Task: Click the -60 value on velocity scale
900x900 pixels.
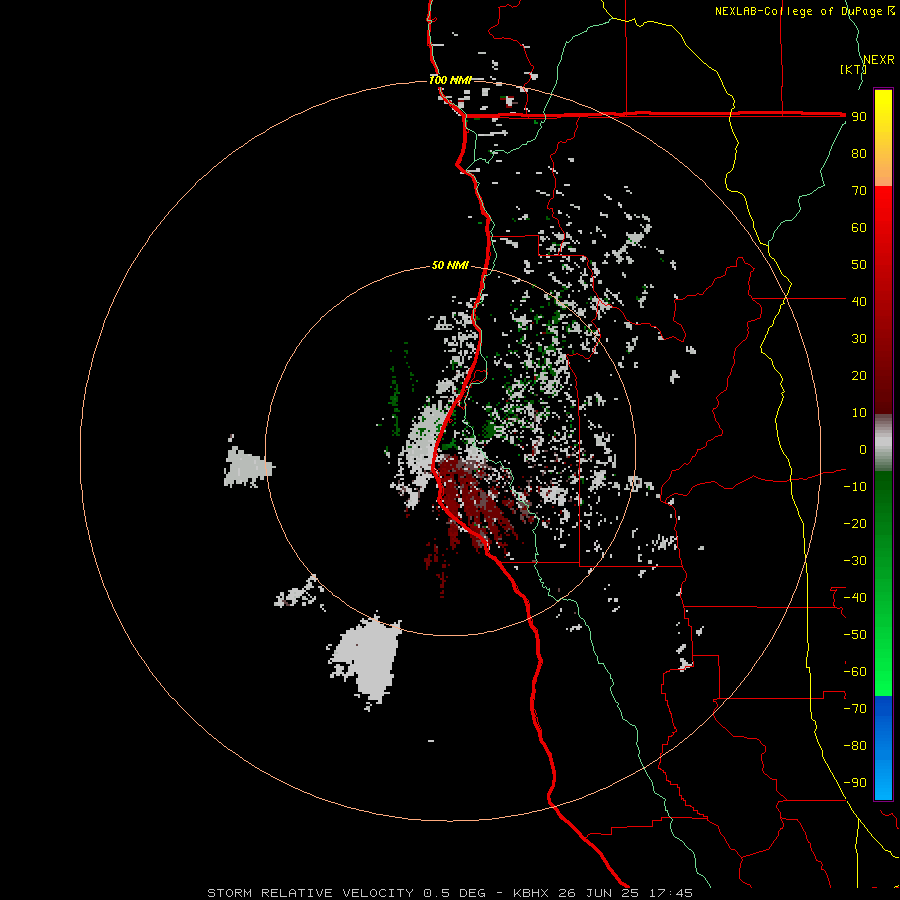Action: pyautogui.click(x=855, y=672)
